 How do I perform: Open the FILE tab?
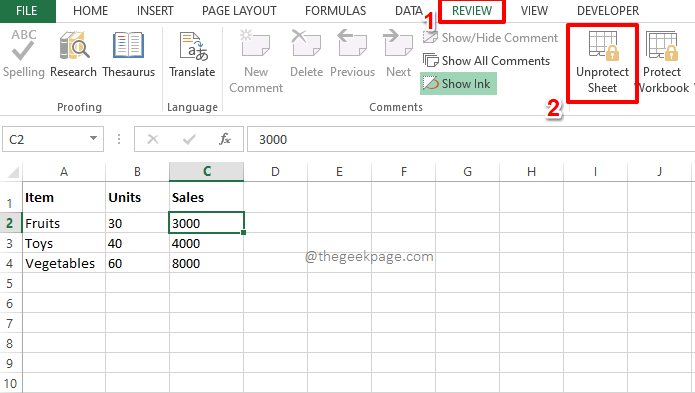pyautogui.click(x=27, y=11)
